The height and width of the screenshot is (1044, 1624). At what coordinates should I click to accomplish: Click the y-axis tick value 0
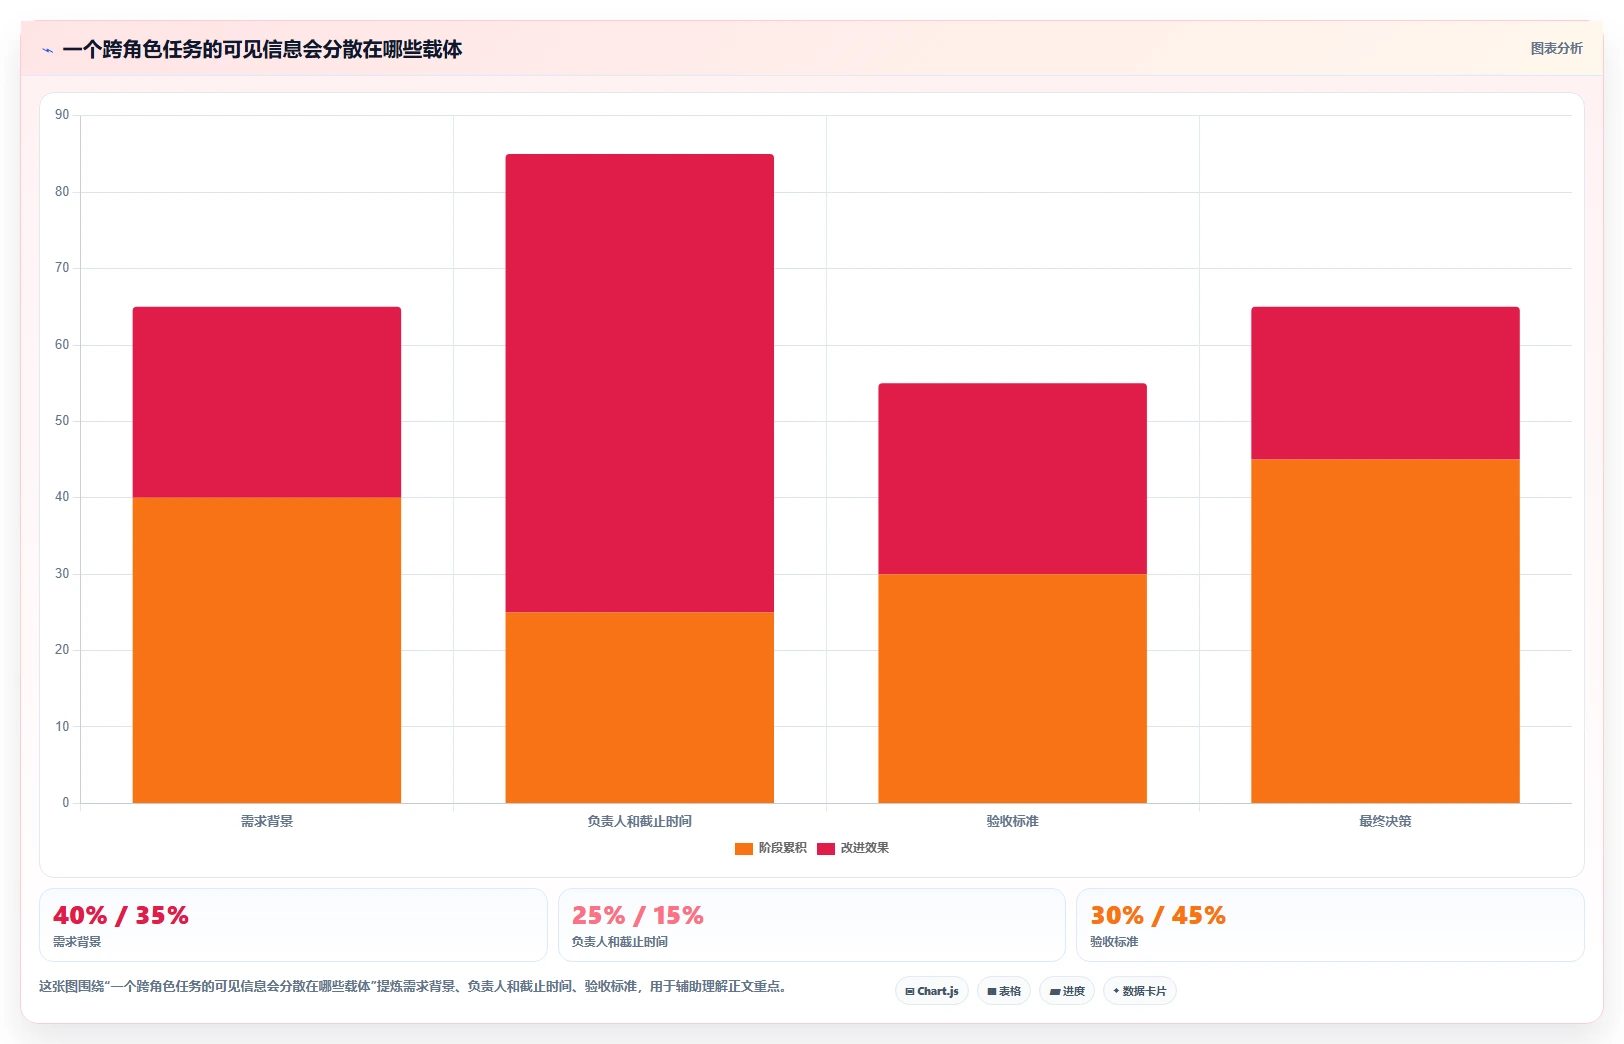(x=66, y=802)
